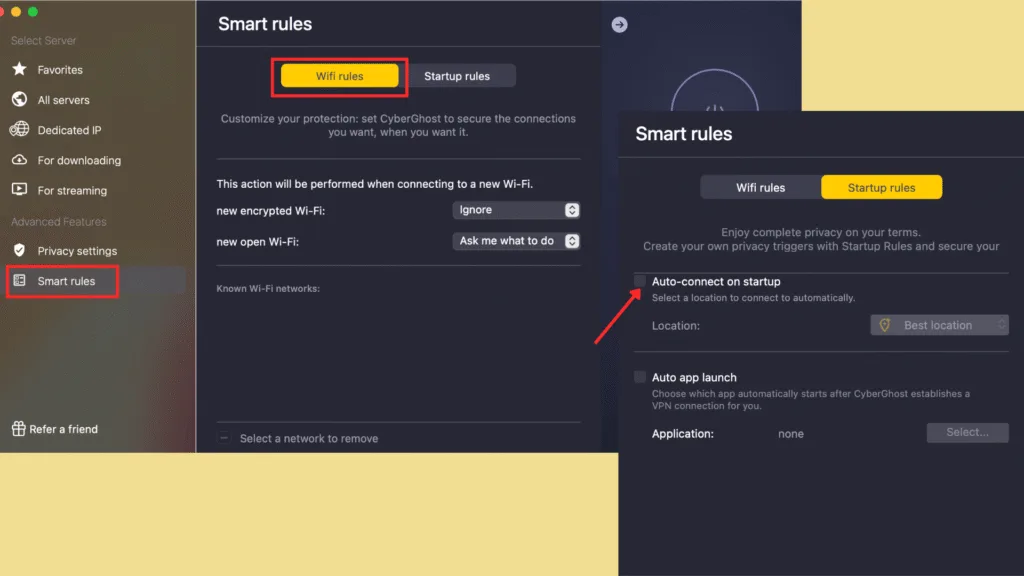Click 'Known Wi-Fi networks:' label
Image resolution: width=1024 pixels, height=576 pixels.
268,288
